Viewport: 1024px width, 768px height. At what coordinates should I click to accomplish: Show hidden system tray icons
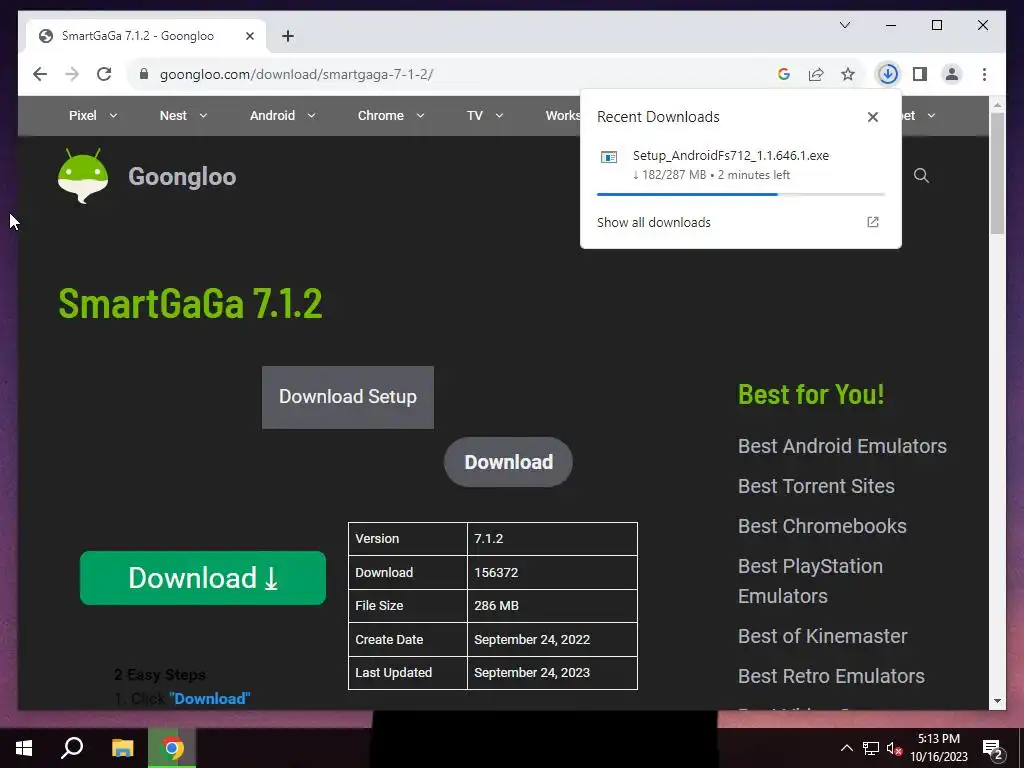(846, 748)
